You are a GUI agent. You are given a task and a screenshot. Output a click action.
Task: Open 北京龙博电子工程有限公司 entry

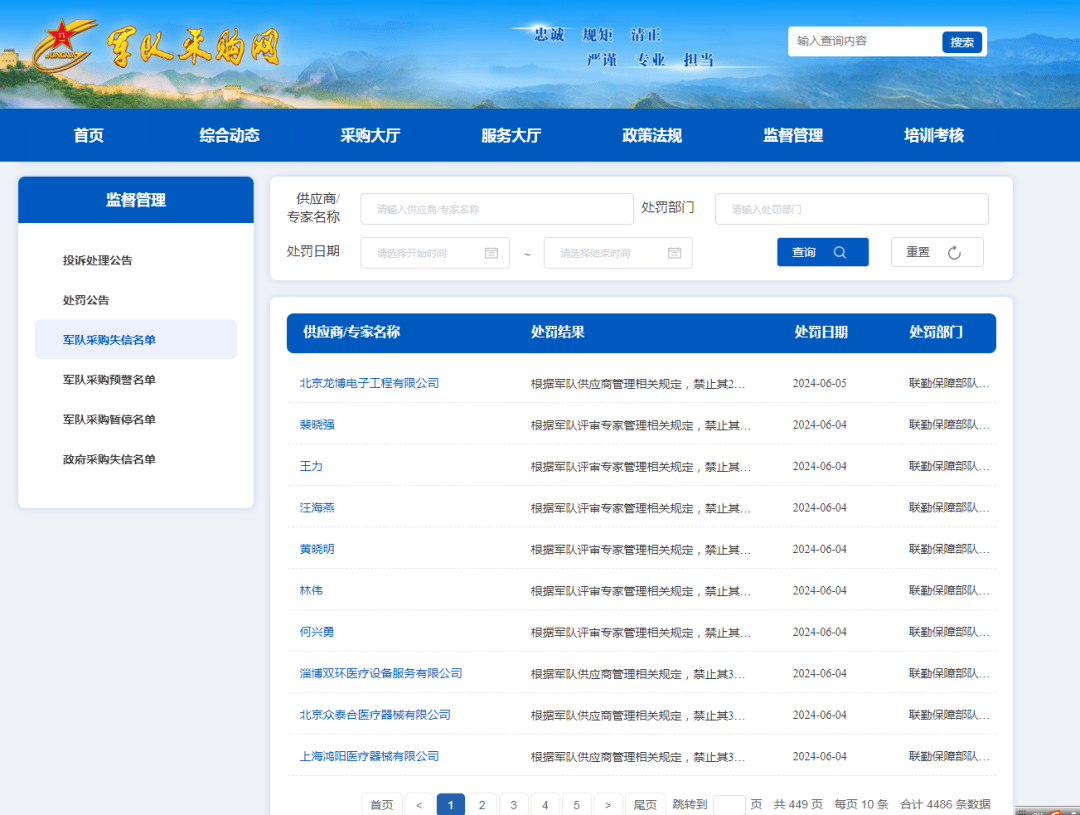coord(369,383)
